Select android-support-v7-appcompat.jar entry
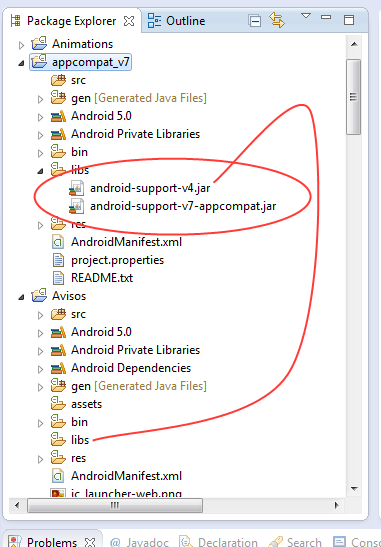This screenshot has width=381, height=547. tap(183, 206)
